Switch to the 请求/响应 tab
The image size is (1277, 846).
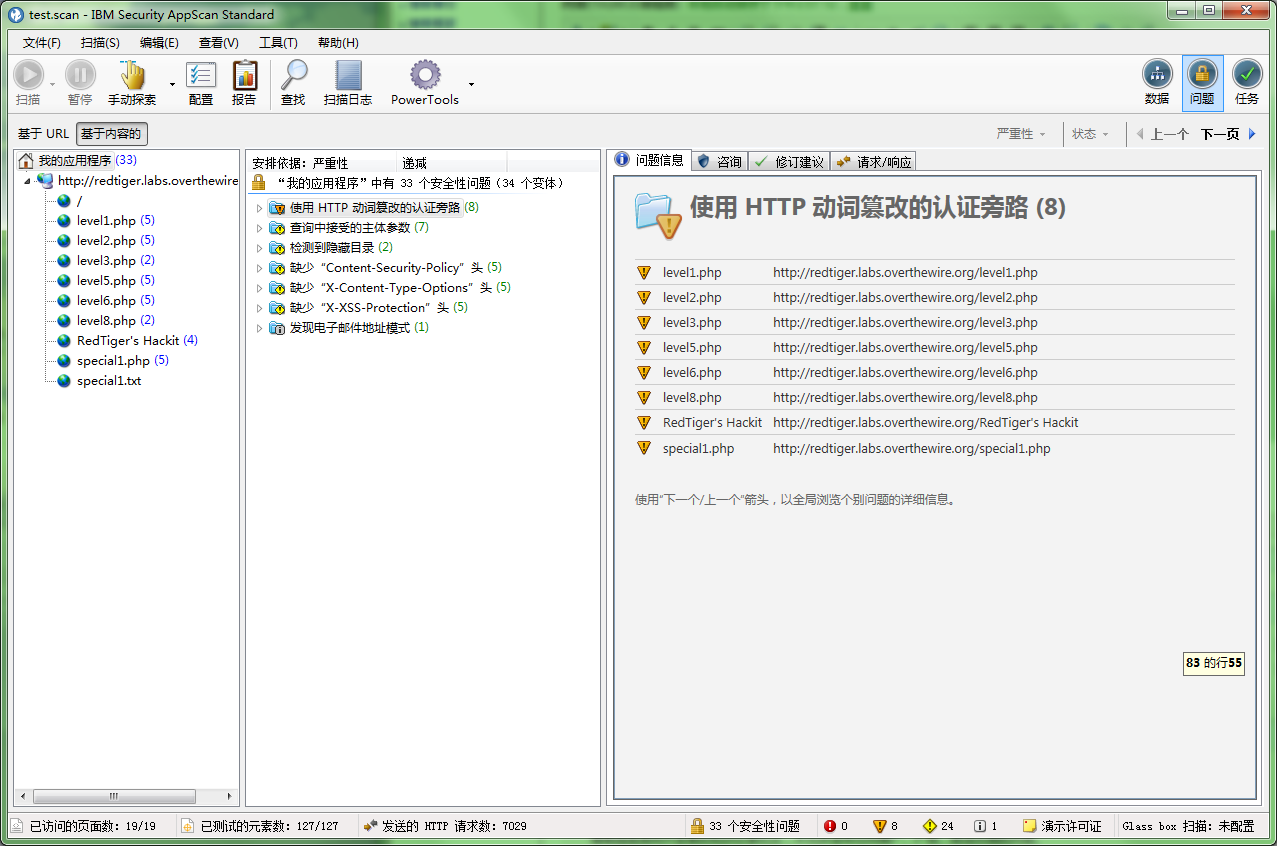click(x=873, y=161)
